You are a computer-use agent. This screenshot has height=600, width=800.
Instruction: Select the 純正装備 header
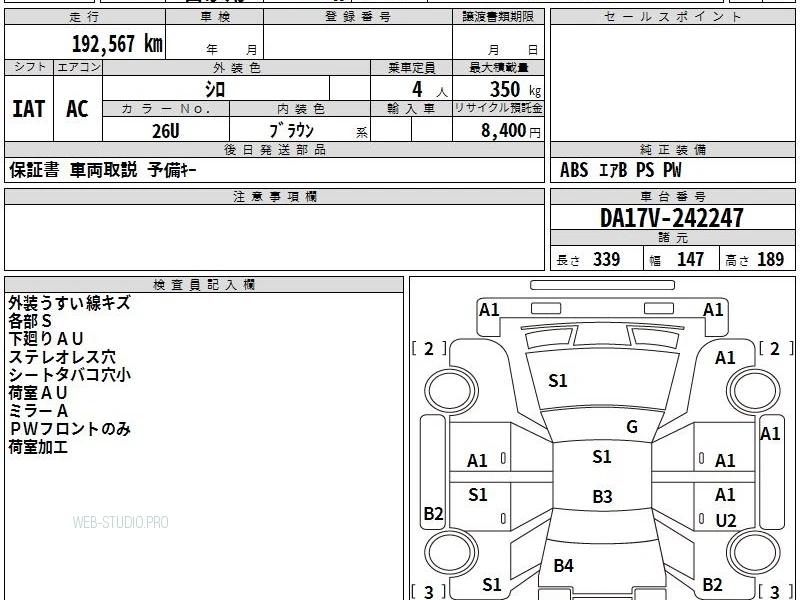click(672, 149)
